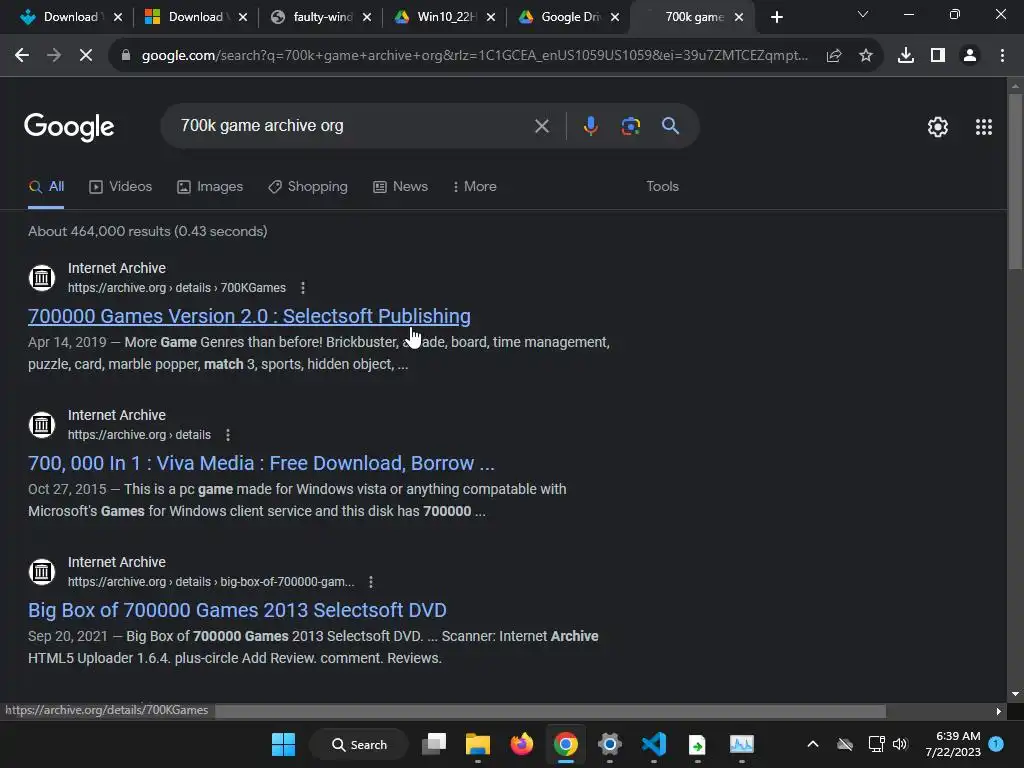This screenshot has height=768, width=1024.
Task: Close the 700k game tab
Action: pyautogui.click(x=739, y=17)
